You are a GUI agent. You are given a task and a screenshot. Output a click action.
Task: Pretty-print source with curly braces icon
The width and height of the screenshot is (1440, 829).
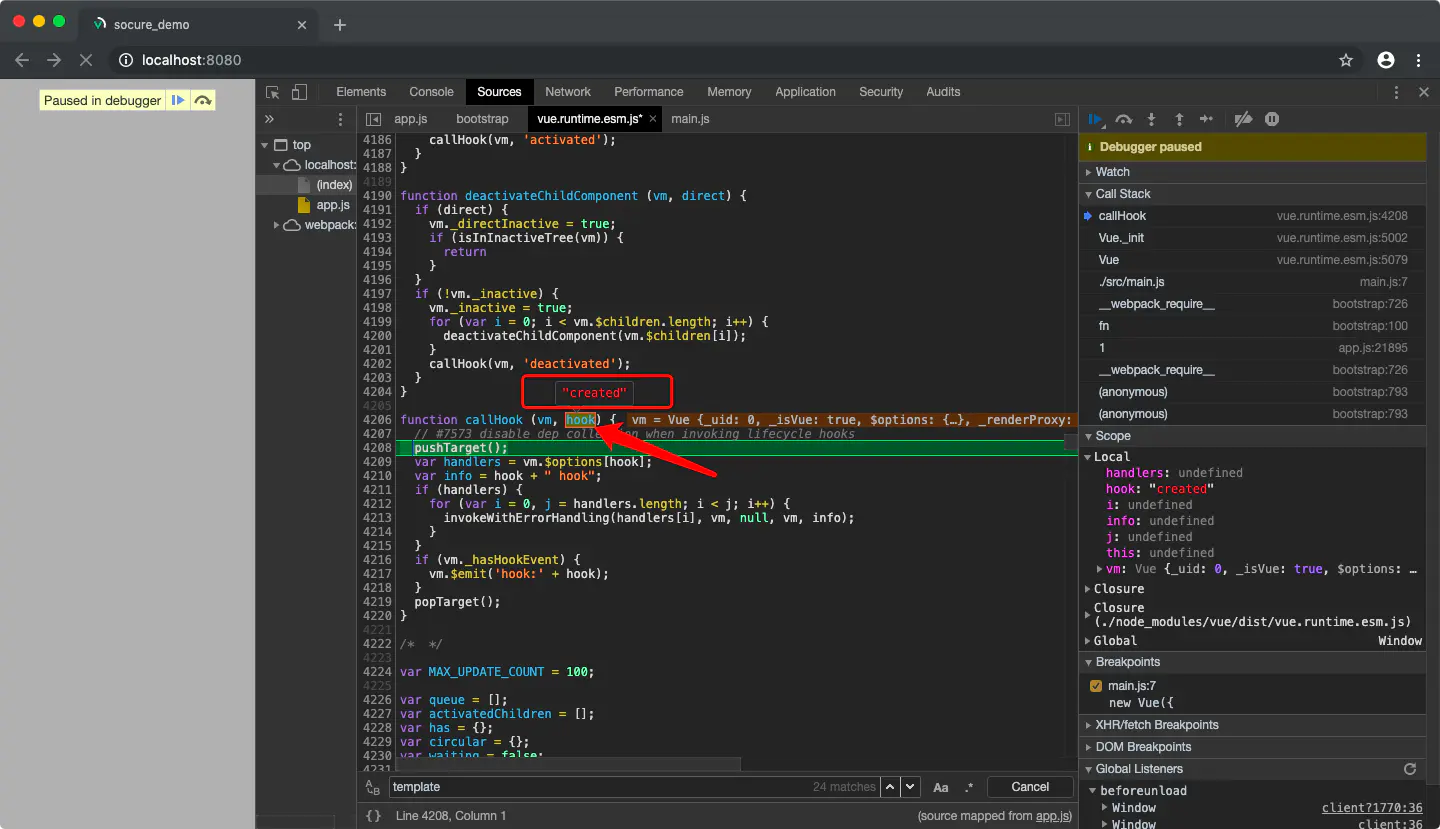(373, 815)
